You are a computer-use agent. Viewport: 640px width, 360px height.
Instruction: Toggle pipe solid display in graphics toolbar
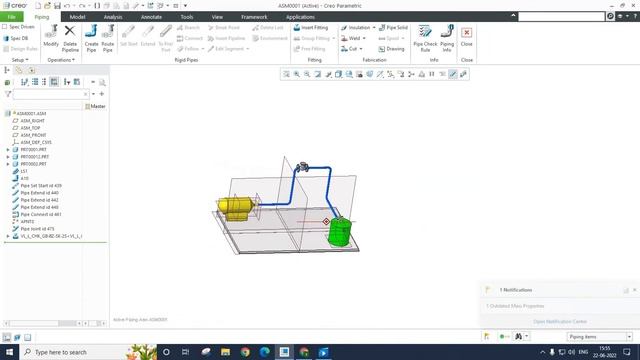tap(463, 74)
